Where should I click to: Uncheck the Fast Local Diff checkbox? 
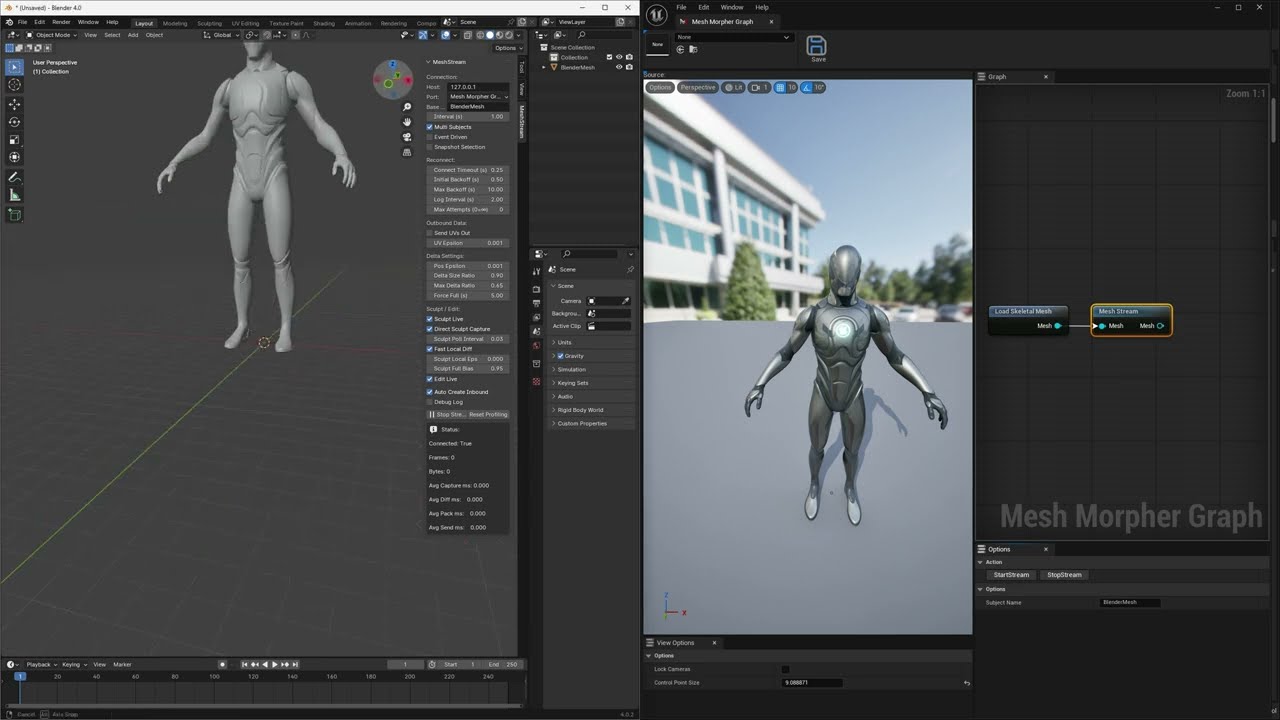point(430,349)
